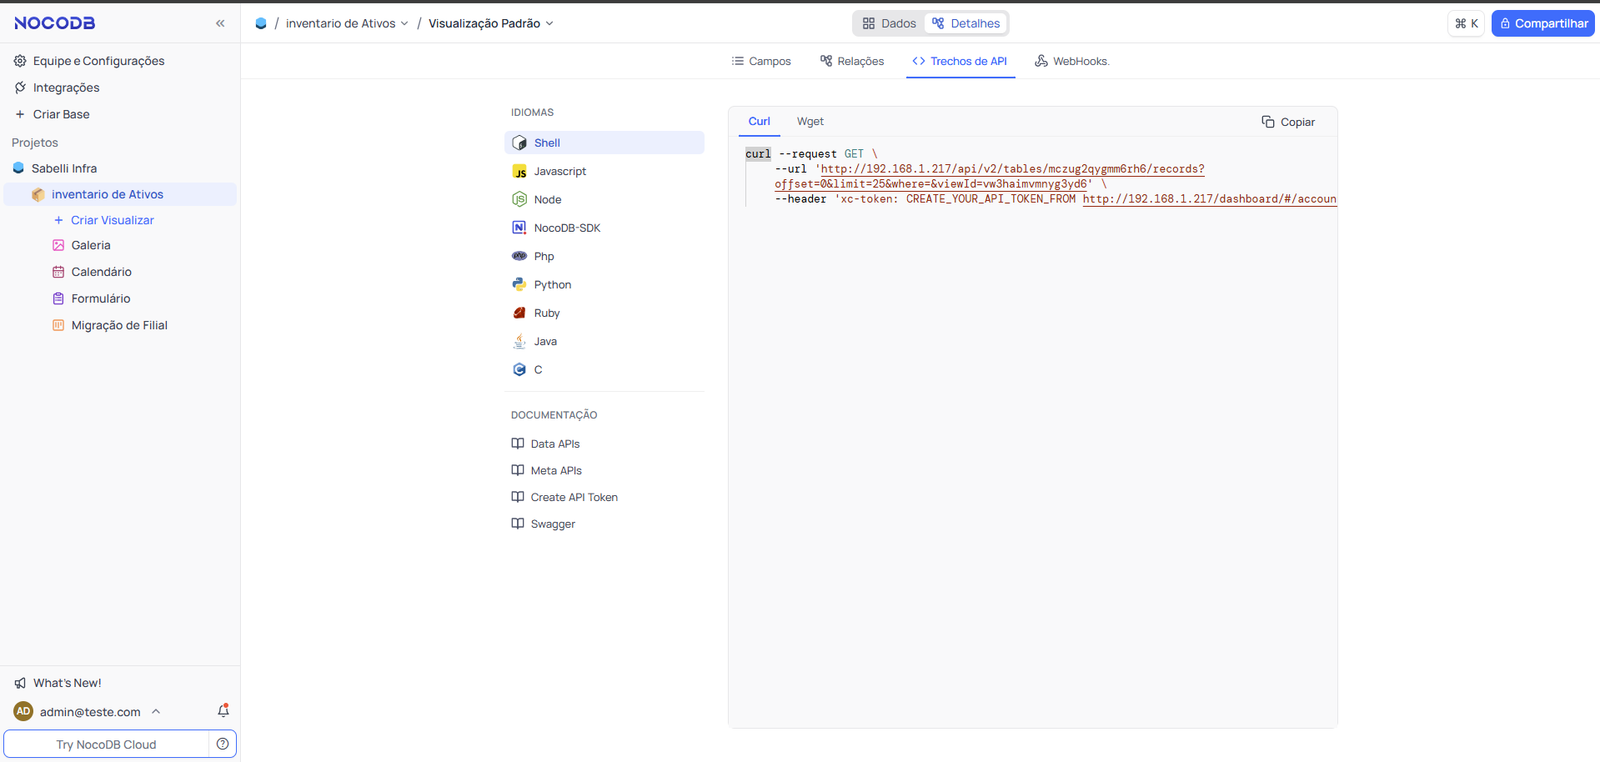The width and height of the screenshot is (1600, 762).
Task: Select the Ruby language icon
Action: [x=519, y=313]
